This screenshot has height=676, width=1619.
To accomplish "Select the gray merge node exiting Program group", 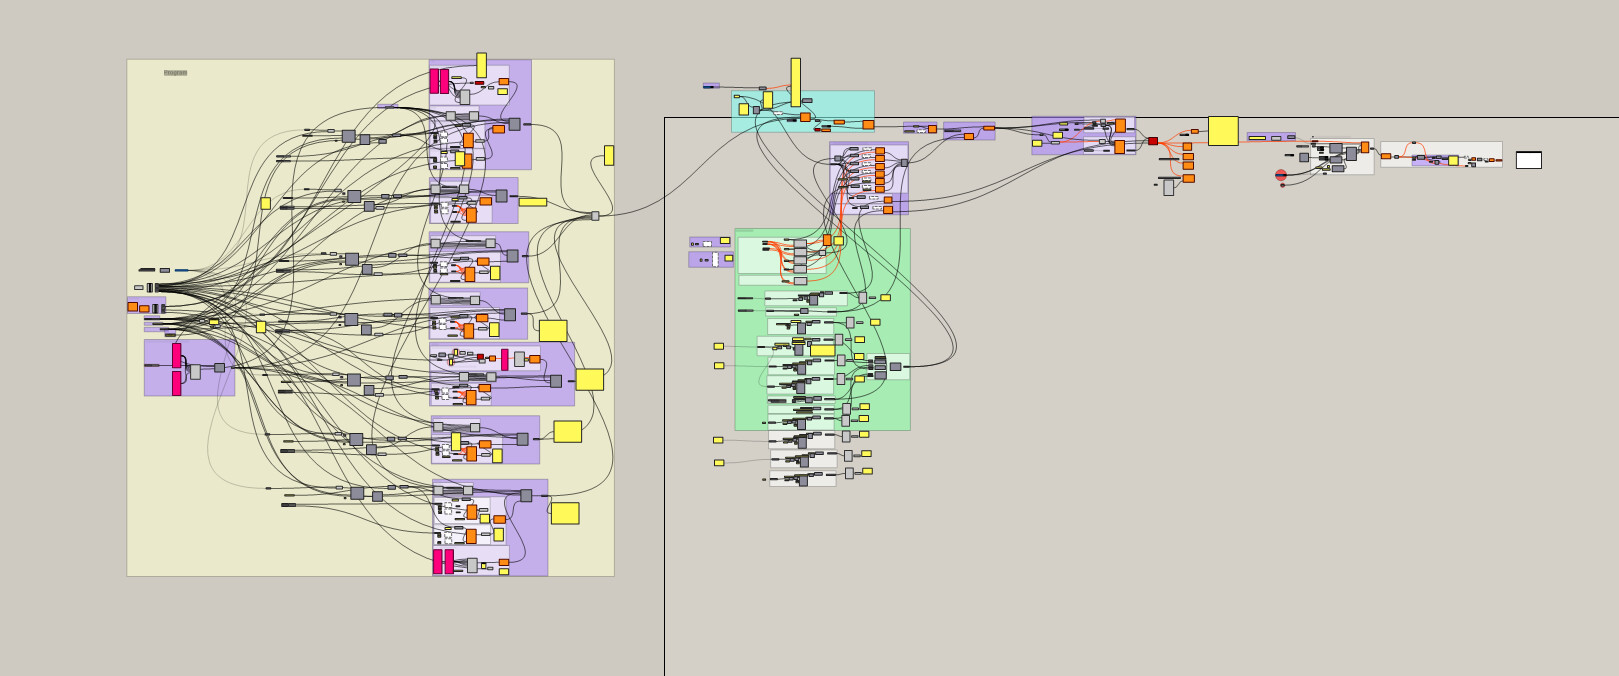I will pos(595,216).
